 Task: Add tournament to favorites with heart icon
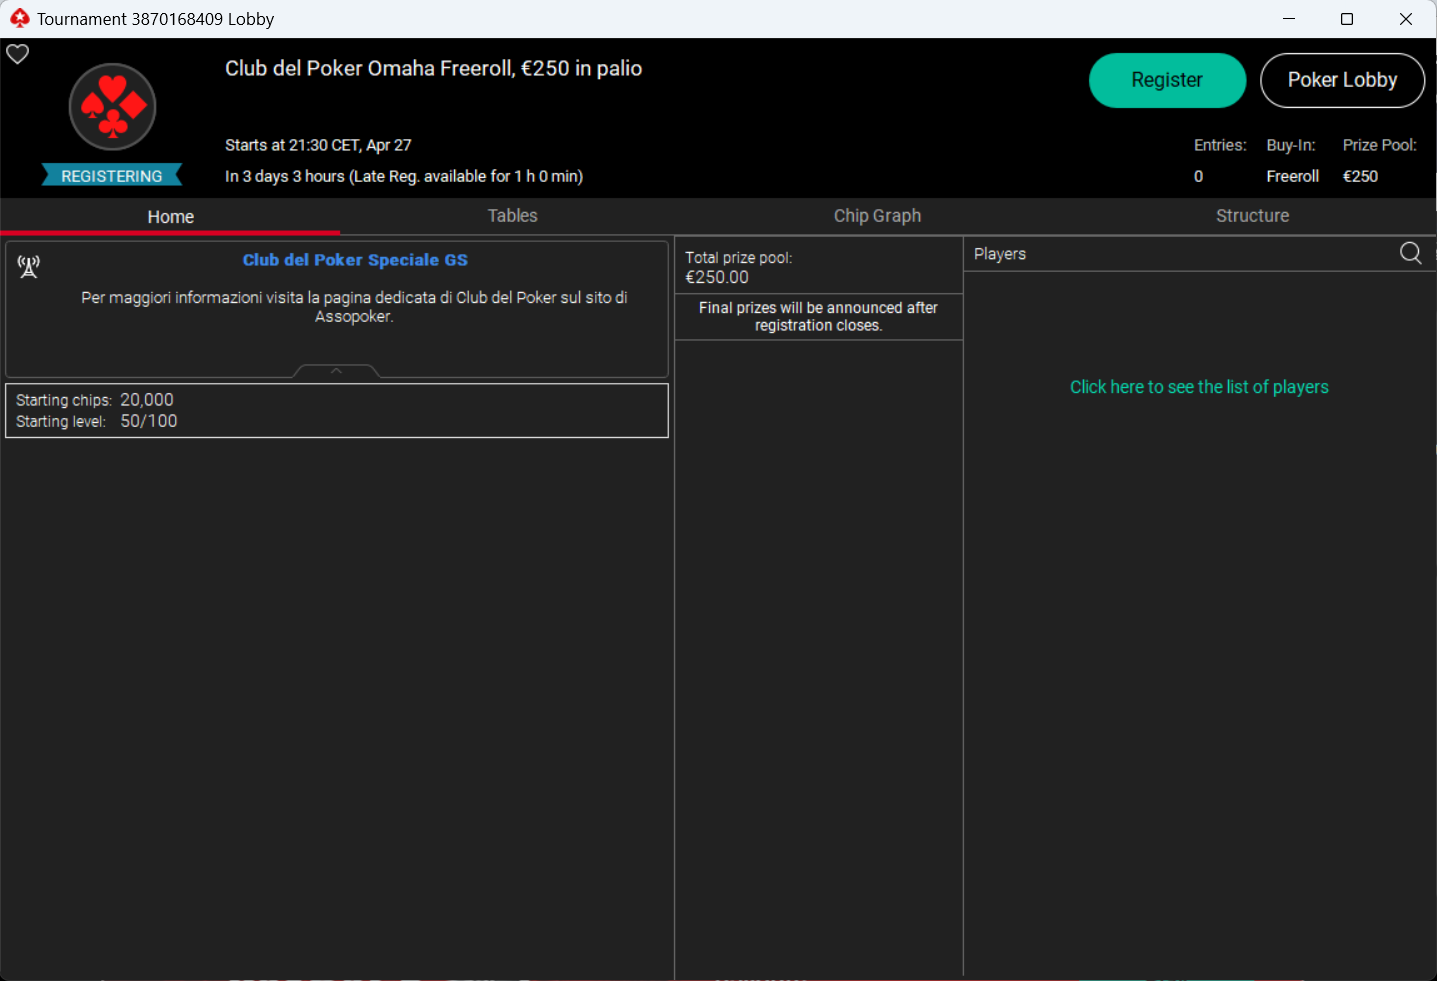tap(18, 54)
